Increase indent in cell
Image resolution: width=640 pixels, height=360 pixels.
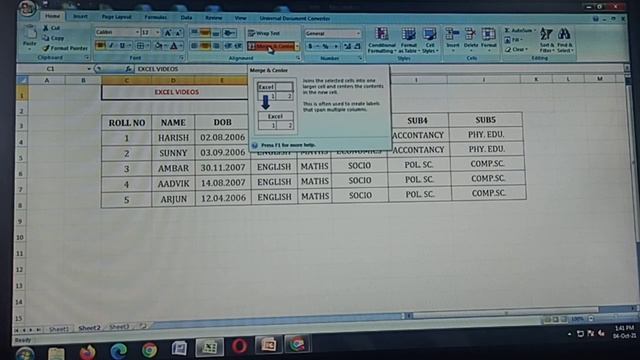point(238,46)
